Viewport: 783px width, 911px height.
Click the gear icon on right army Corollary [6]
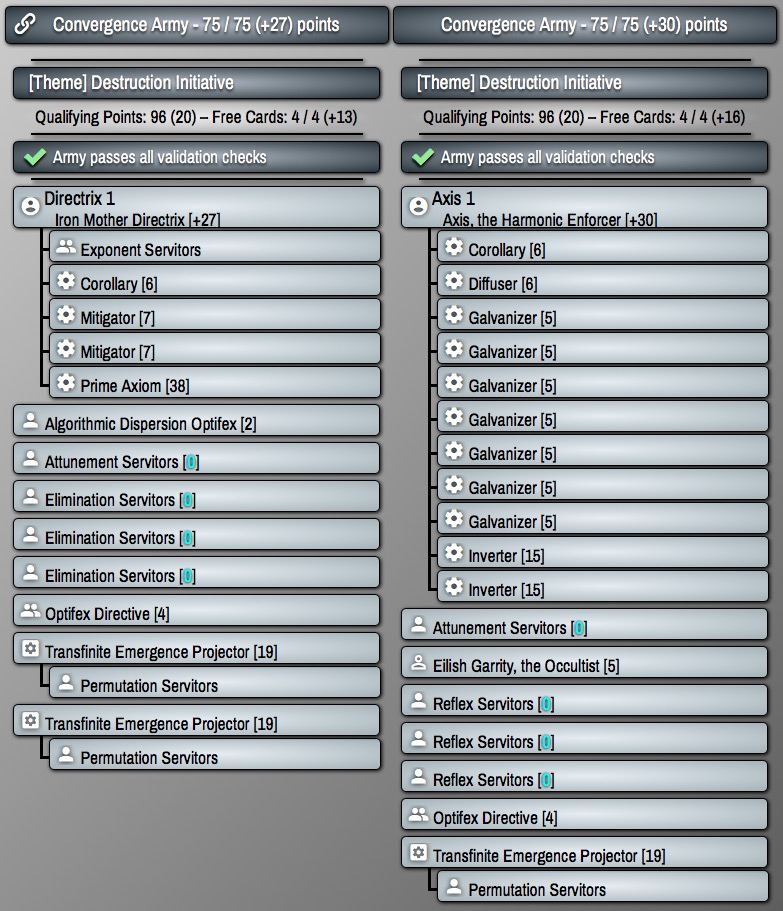[454, 247]
